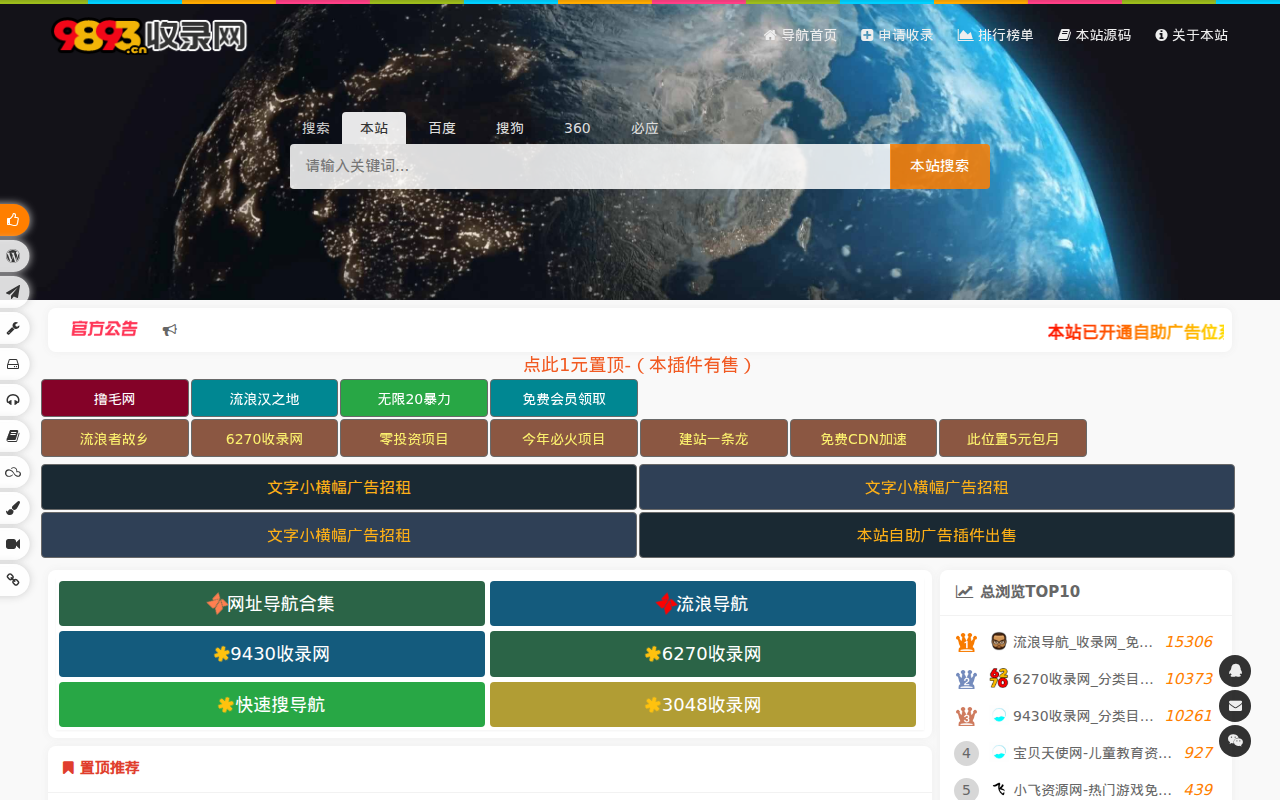
Task: Click the 9893 收录网 site logo
Action: (x=150, y=36)
